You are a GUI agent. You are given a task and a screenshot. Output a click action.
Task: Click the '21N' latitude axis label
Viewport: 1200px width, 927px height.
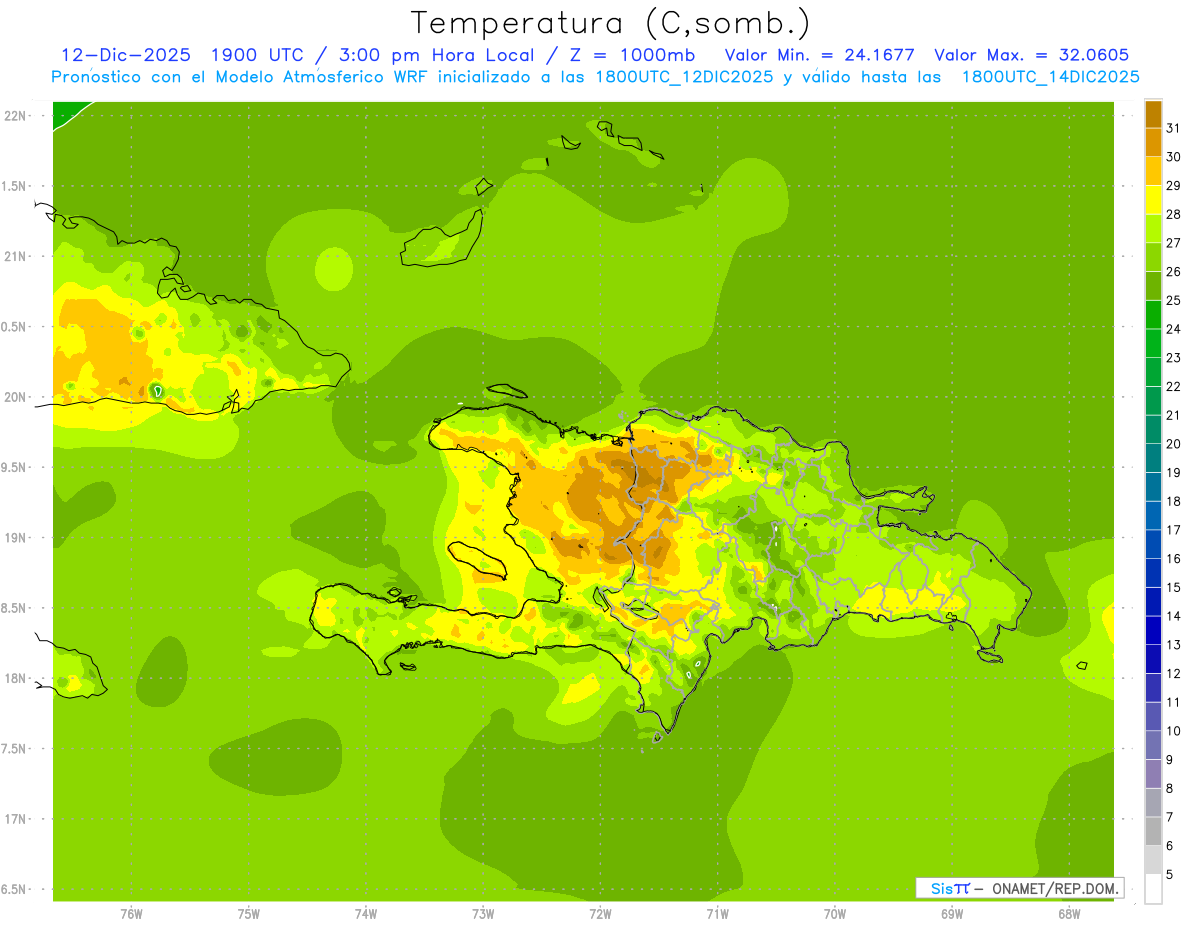pos(16,256)
